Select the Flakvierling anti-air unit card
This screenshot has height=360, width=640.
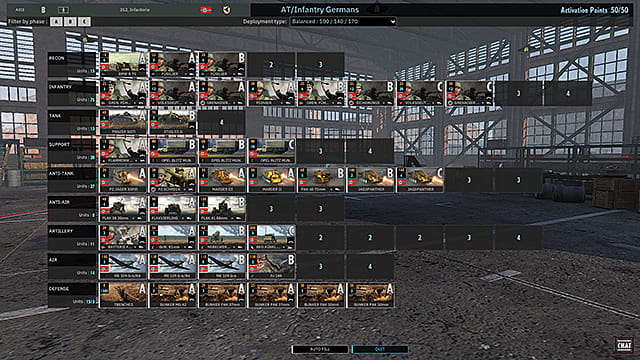tap(173, 209)
